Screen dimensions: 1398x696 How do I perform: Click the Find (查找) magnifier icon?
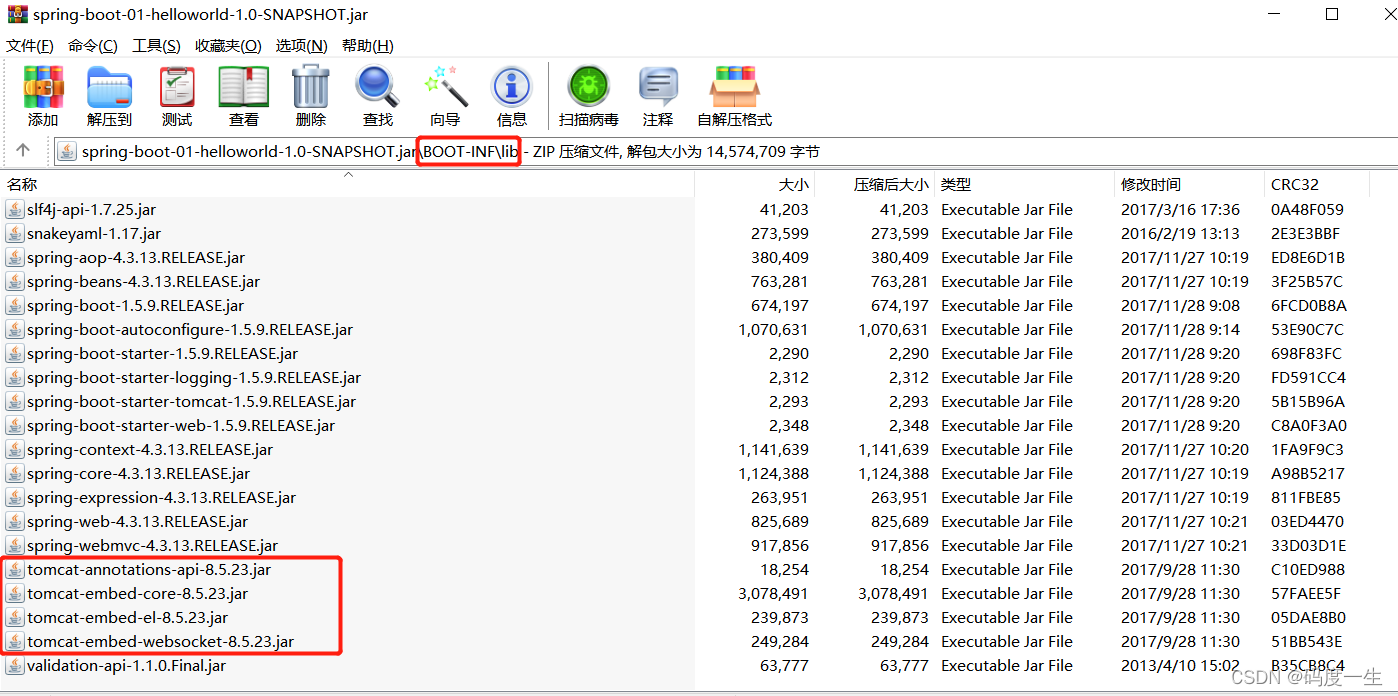(x=377, y=87)
